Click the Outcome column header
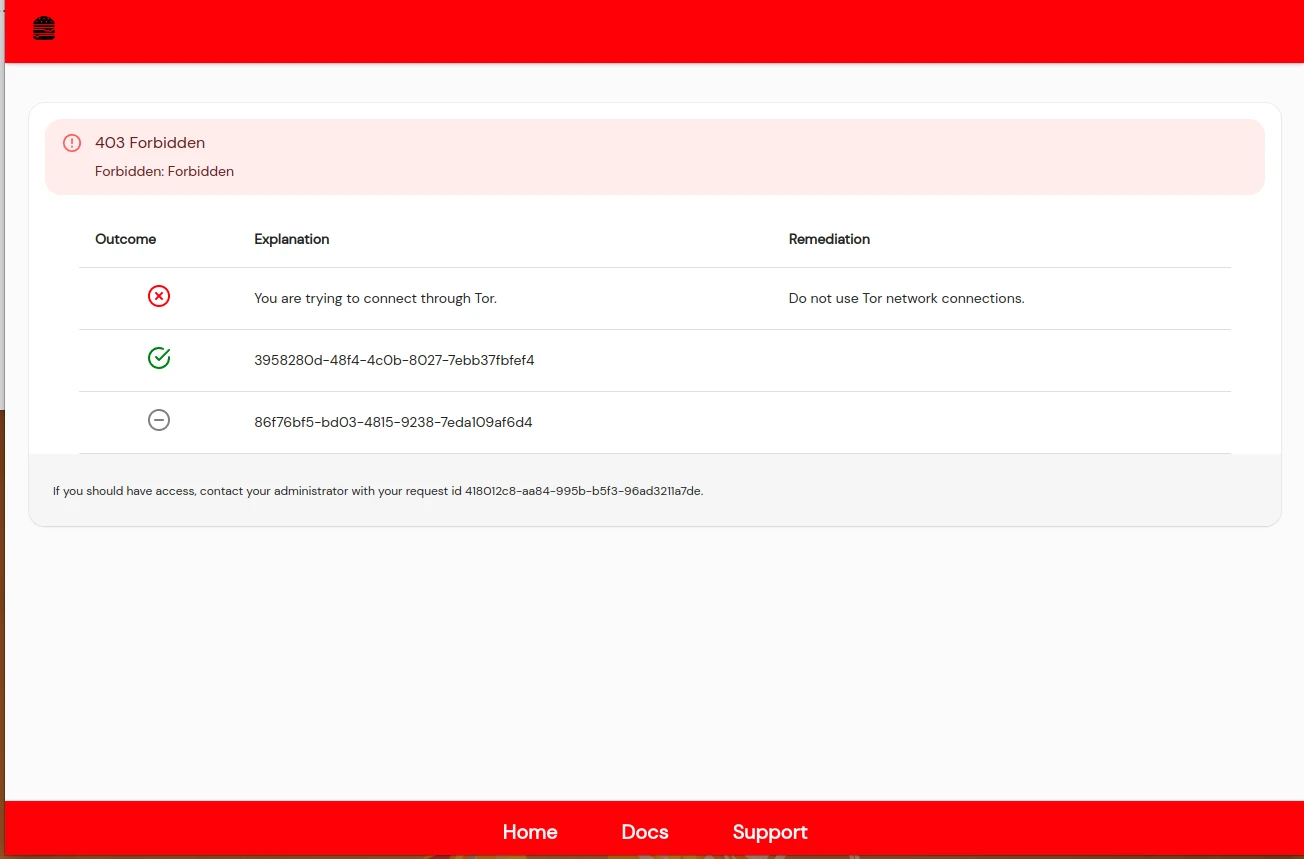 click(126, 239)
